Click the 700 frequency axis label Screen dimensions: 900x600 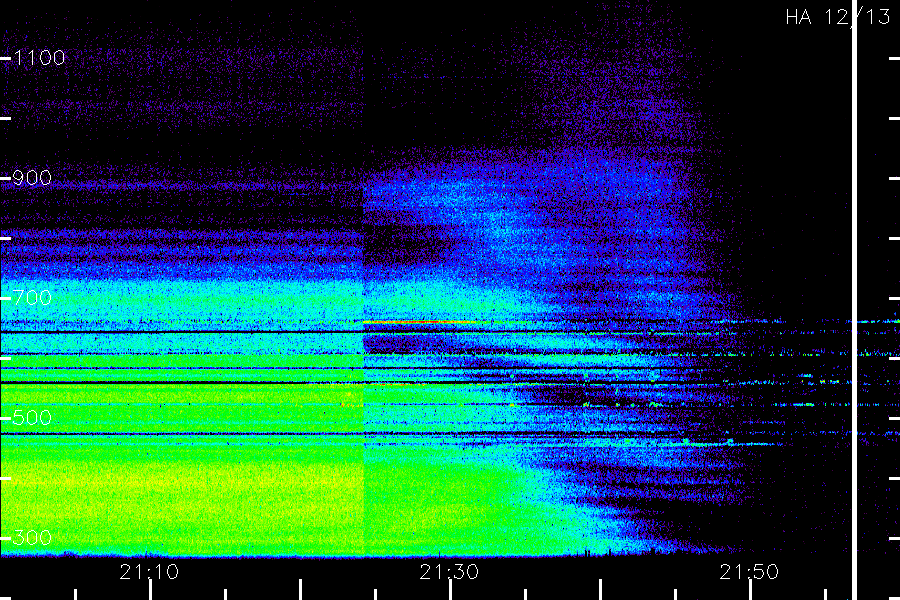coord(32,298)
